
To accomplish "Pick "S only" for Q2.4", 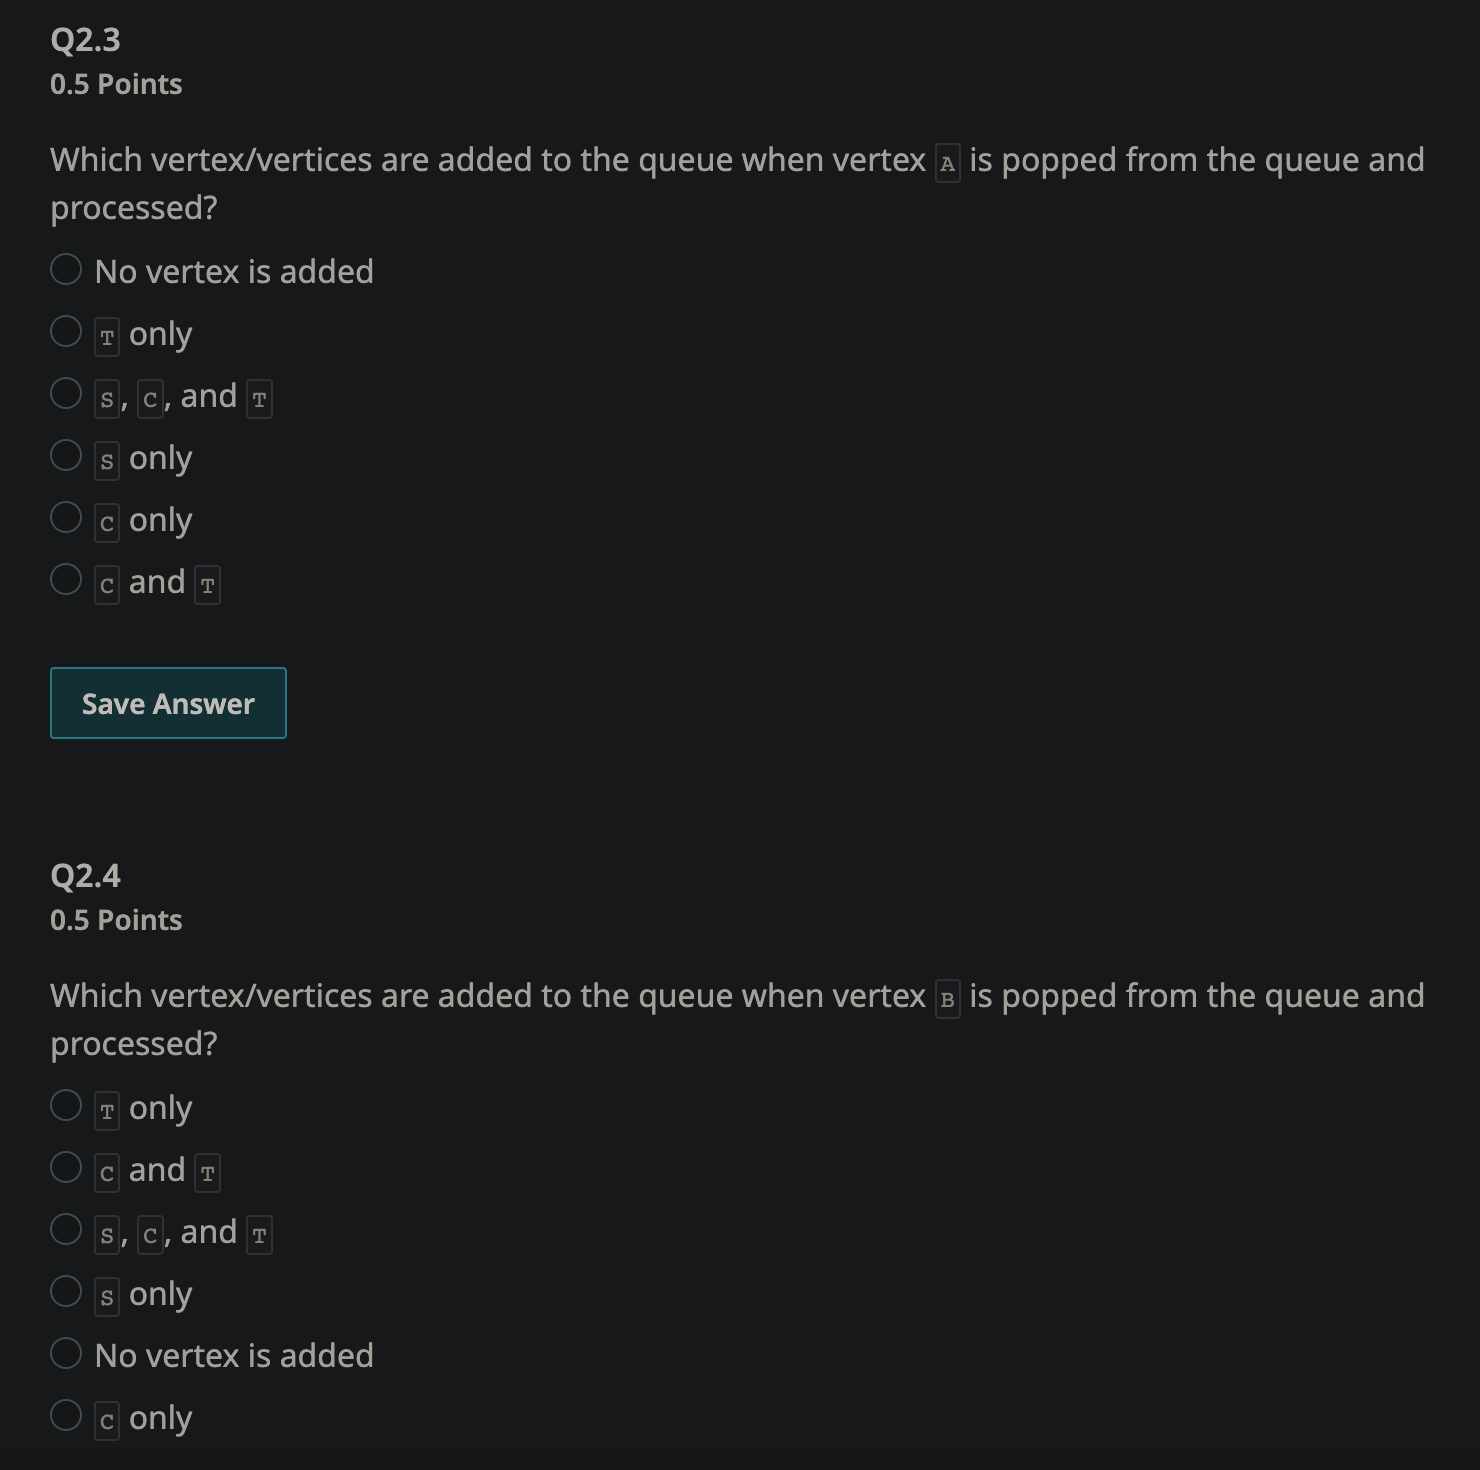I will tap(66, 1291).
